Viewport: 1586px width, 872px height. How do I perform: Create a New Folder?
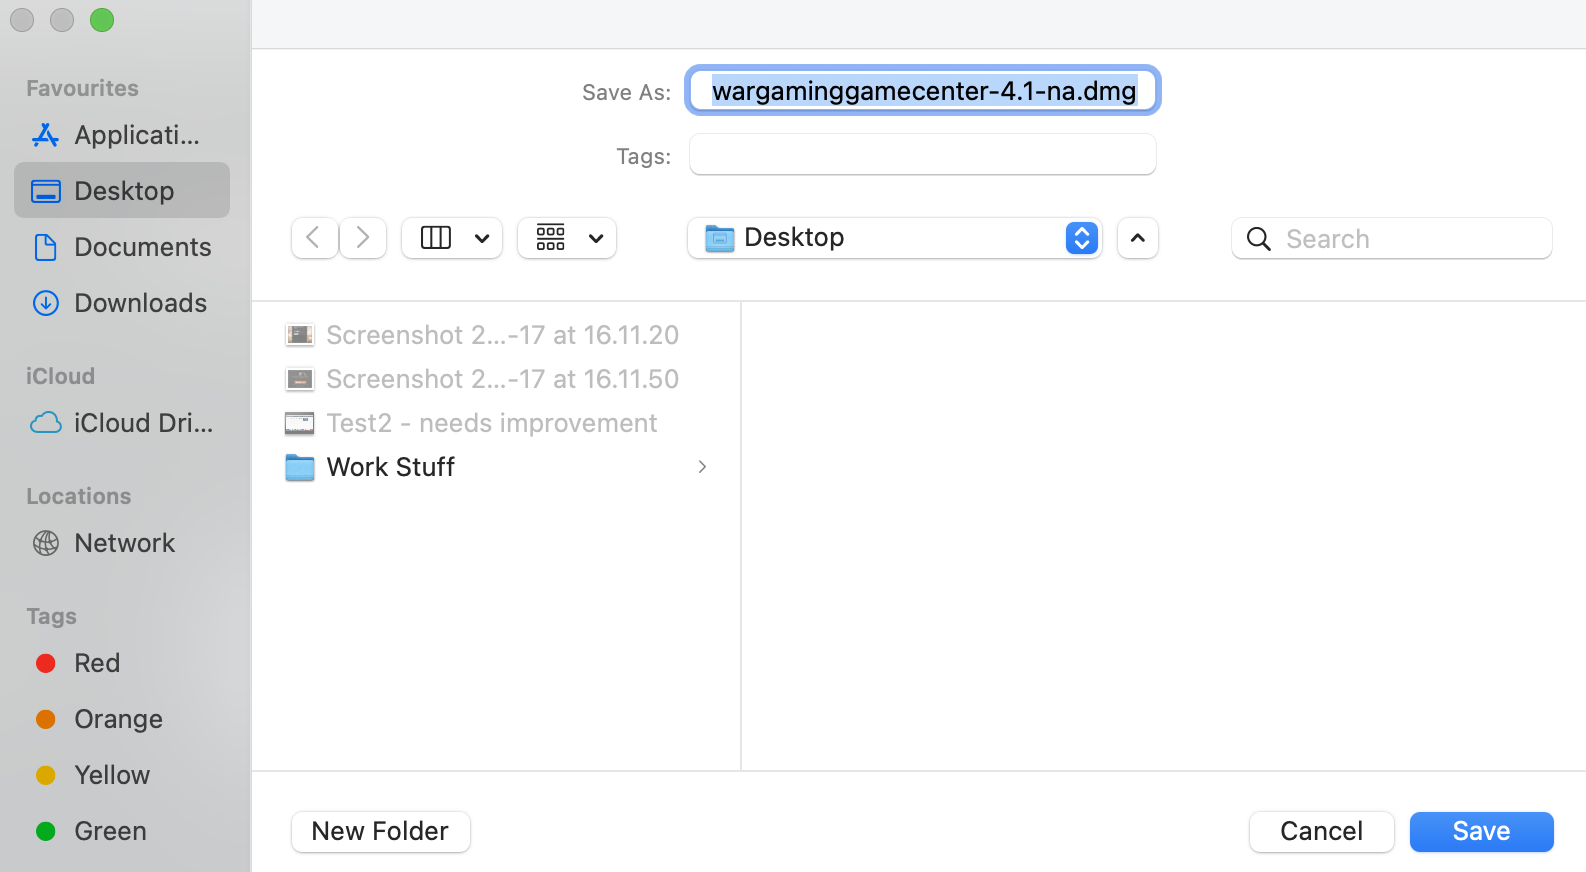point(381,832)
